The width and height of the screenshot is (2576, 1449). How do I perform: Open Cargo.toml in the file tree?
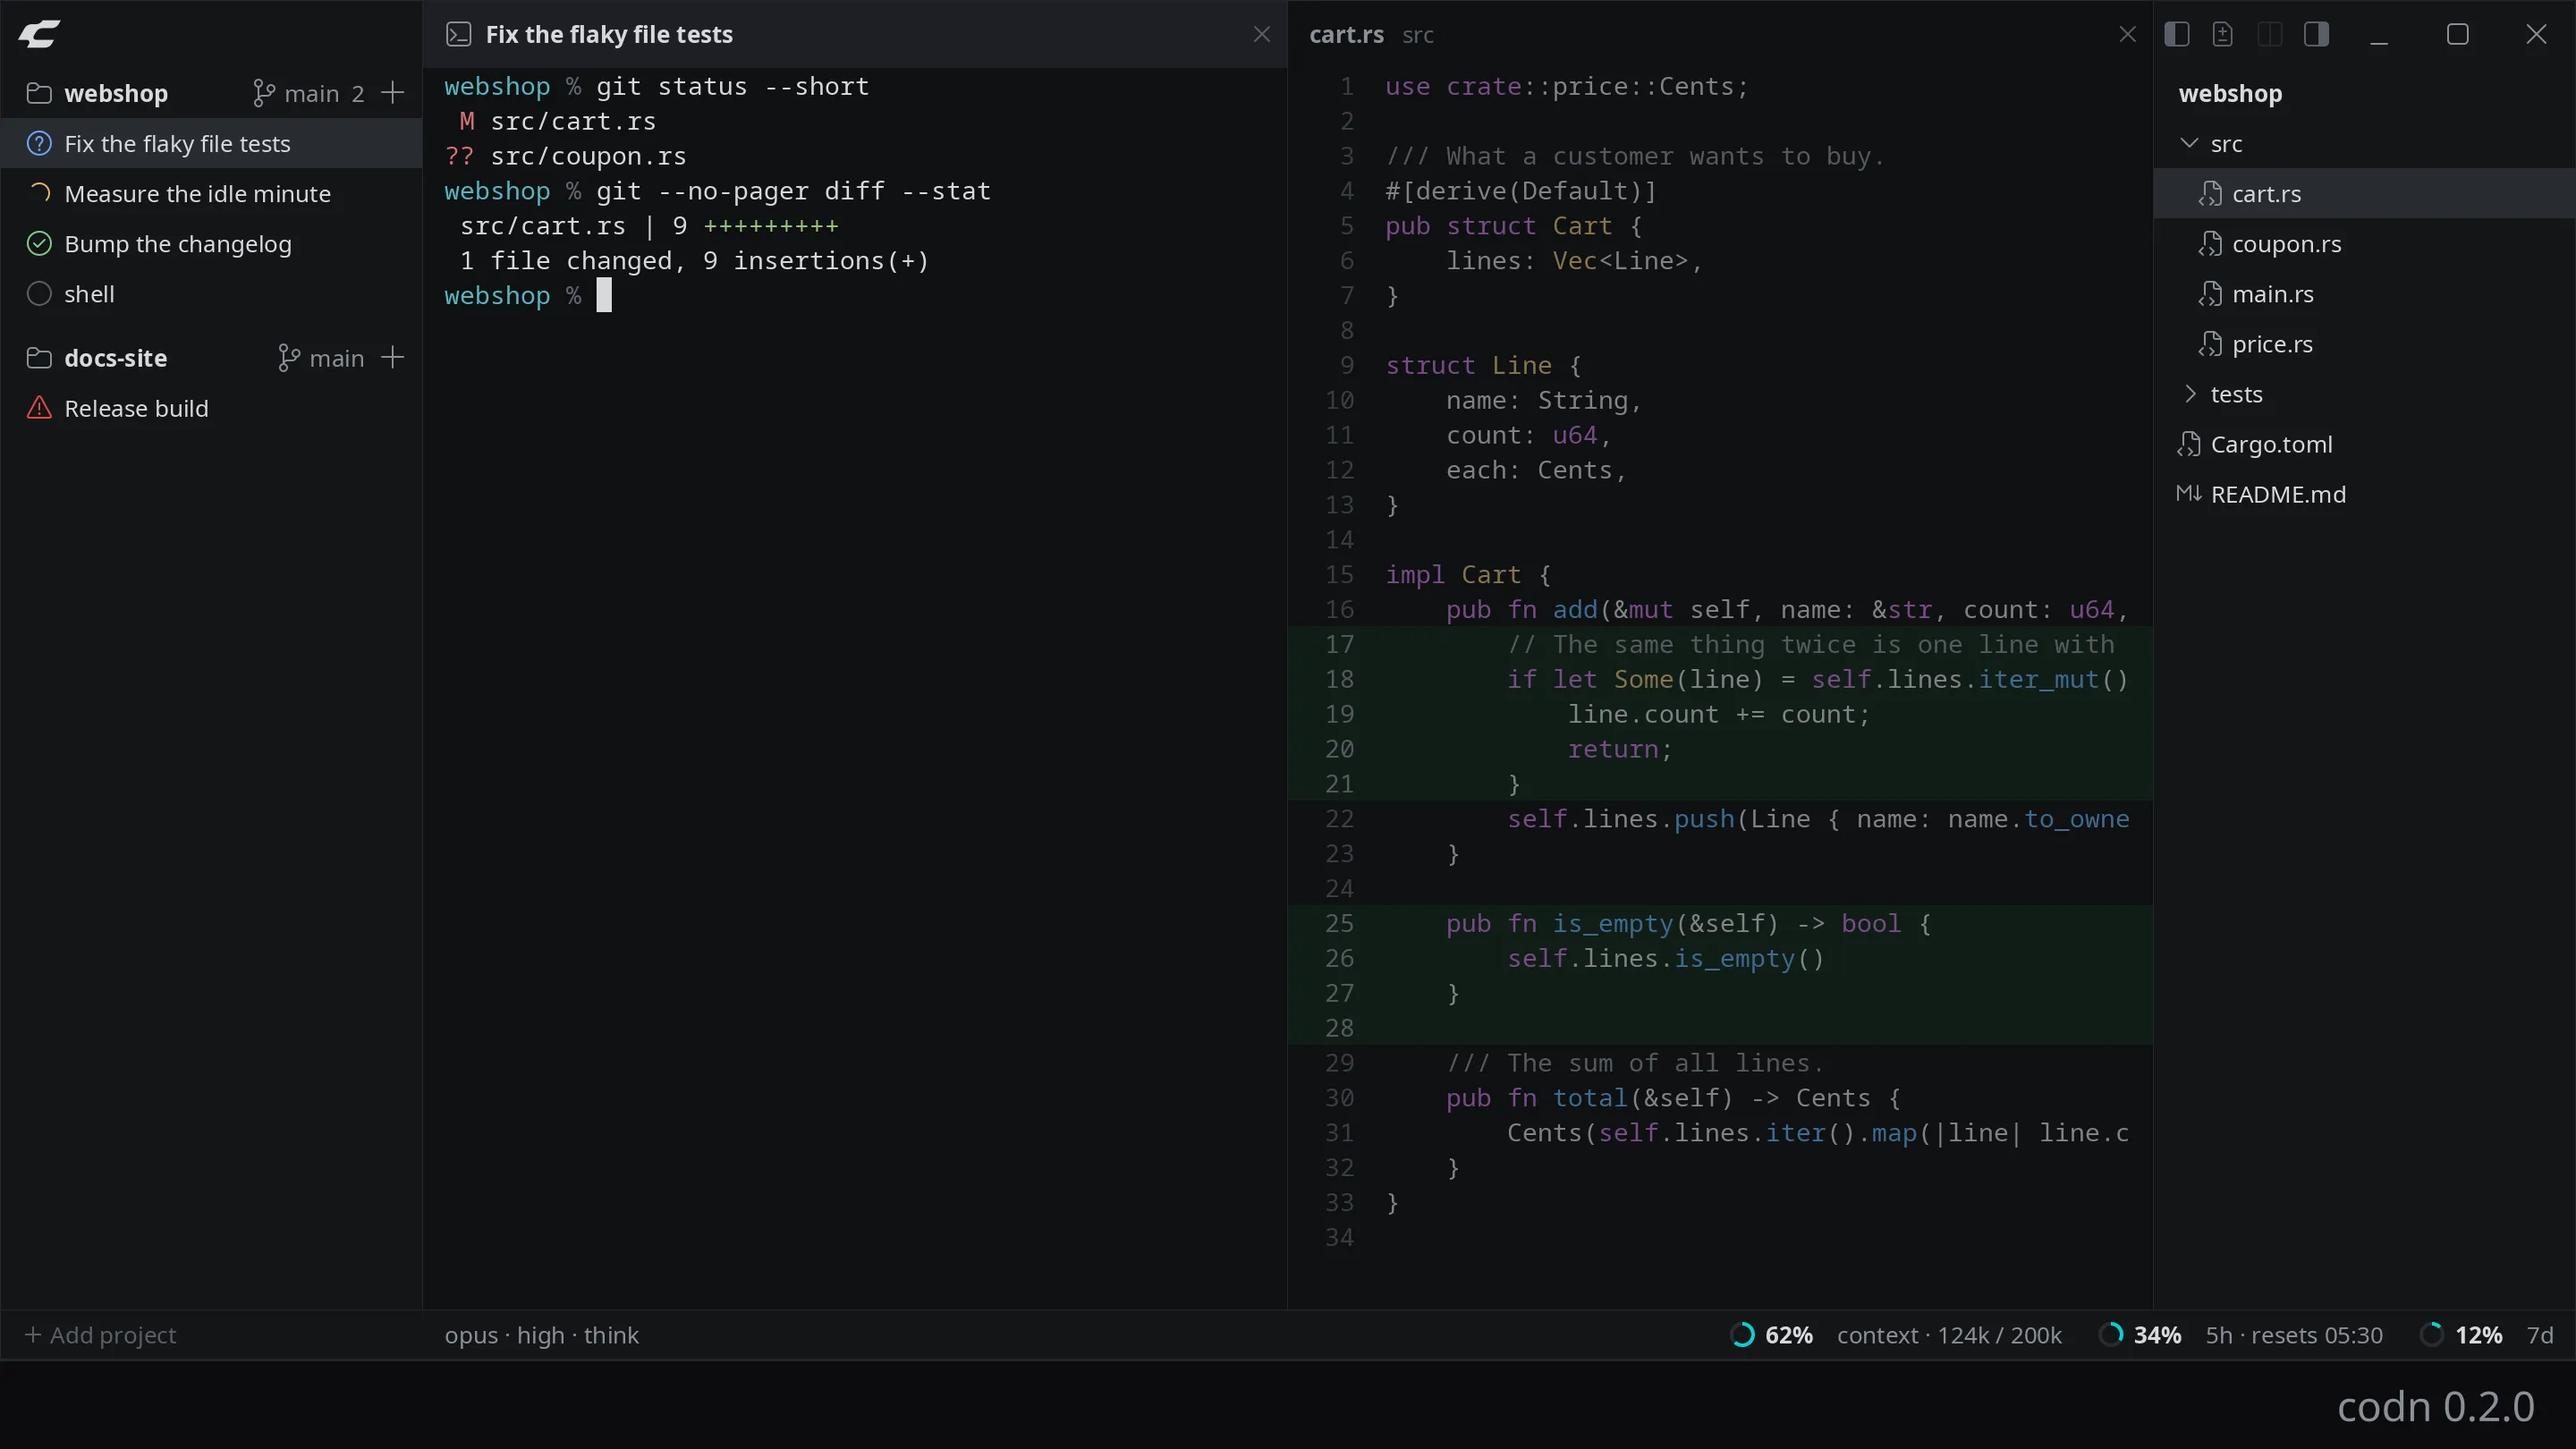[2364, 443]
